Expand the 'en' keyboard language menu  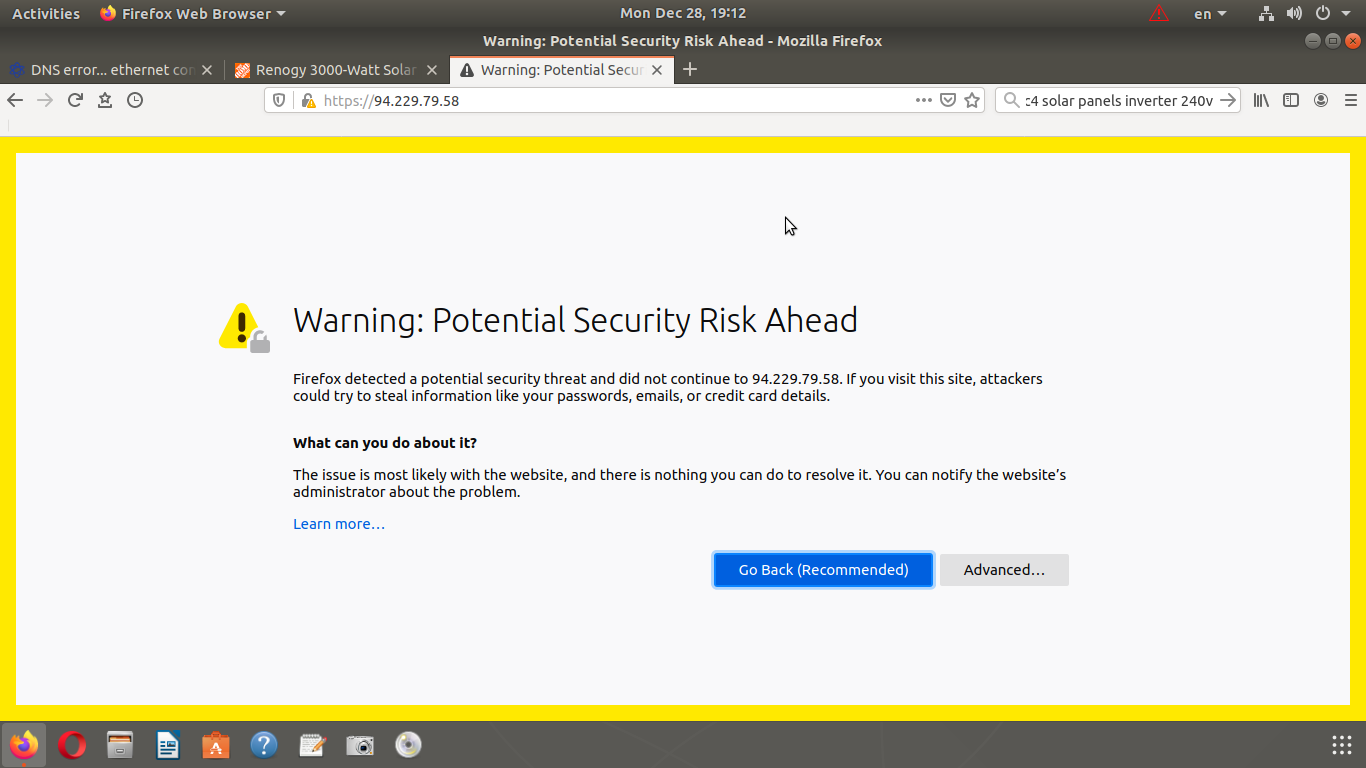click(x=1210, y=14)
